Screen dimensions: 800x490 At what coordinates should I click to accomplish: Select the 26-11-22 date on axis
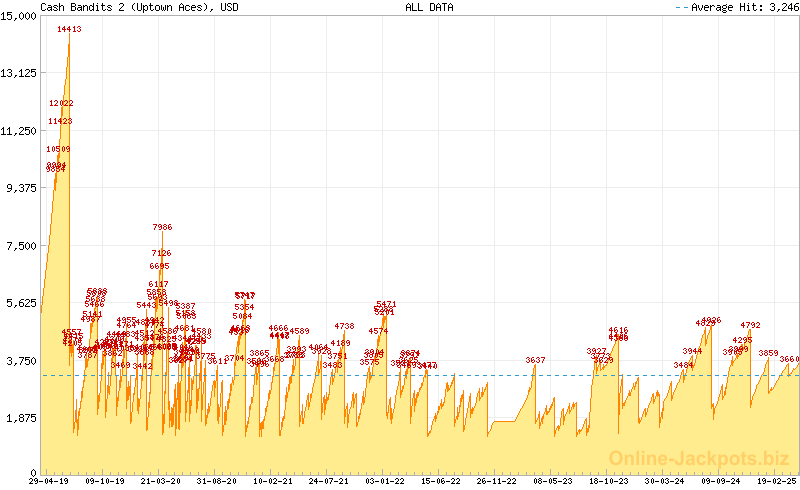pyautogui.click(x=494, y=481)
